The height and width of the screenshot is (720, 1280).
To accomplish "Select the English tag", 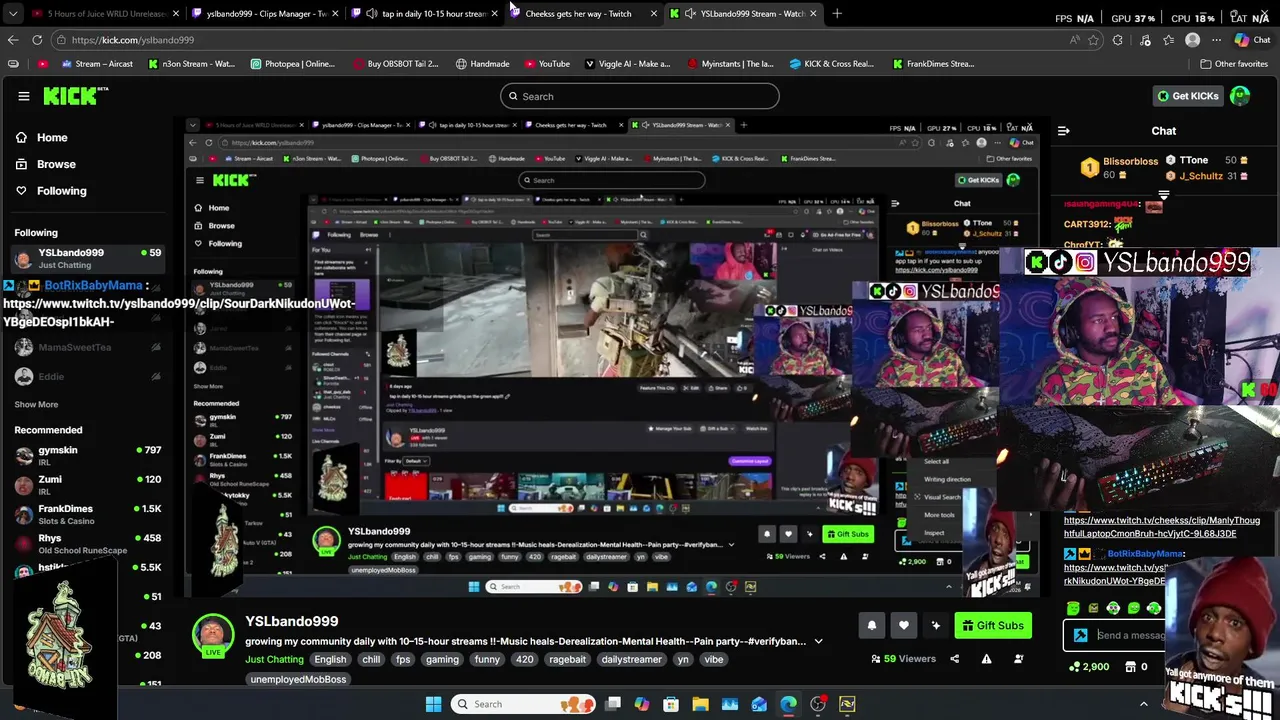I will [x=330, y=660].
